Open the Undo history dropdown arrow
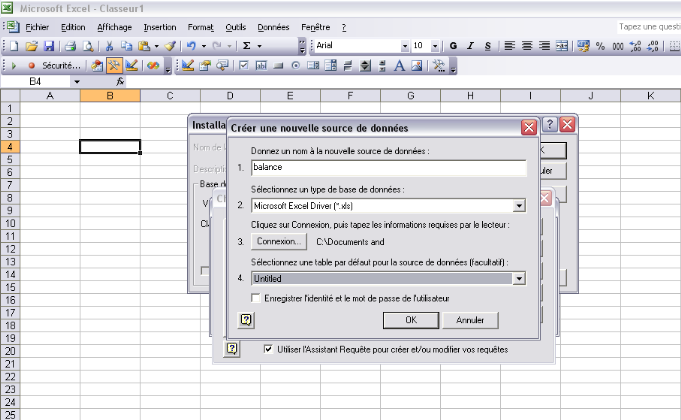 pos(204,46)
